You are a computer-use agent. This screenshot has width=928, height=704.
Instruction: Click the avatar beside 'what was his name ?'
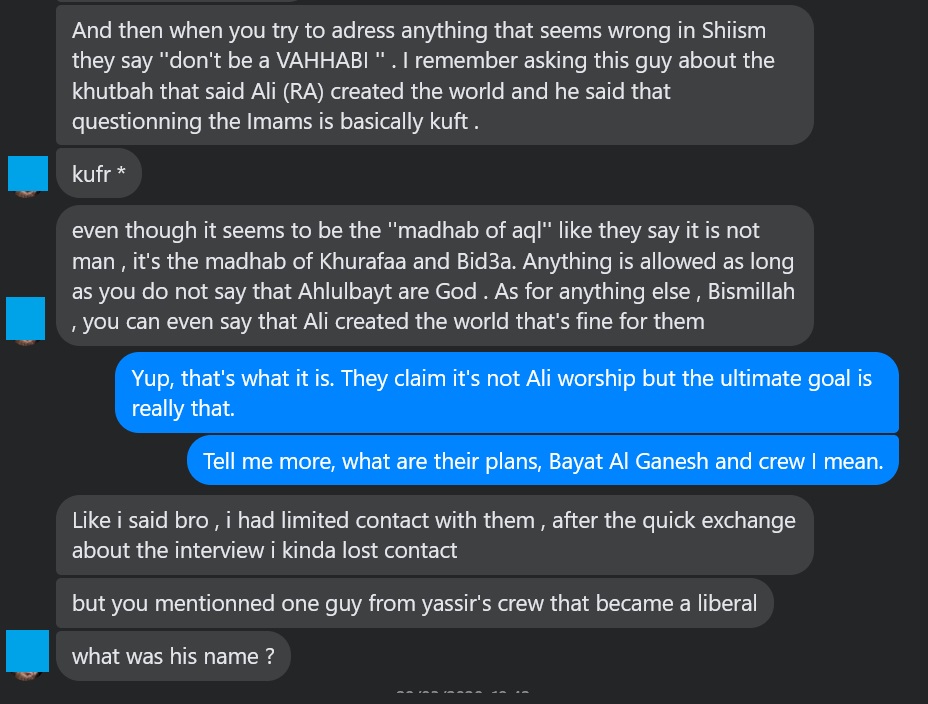tap(27, 652)
